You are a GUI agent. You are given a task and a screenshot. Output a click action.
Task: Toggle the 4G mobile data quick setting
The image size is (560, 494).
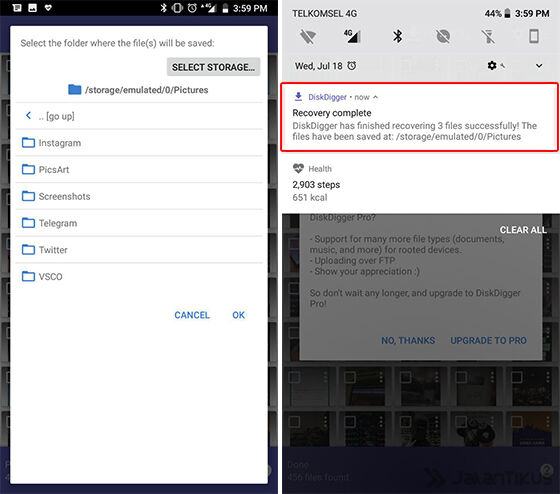point(352,36)
